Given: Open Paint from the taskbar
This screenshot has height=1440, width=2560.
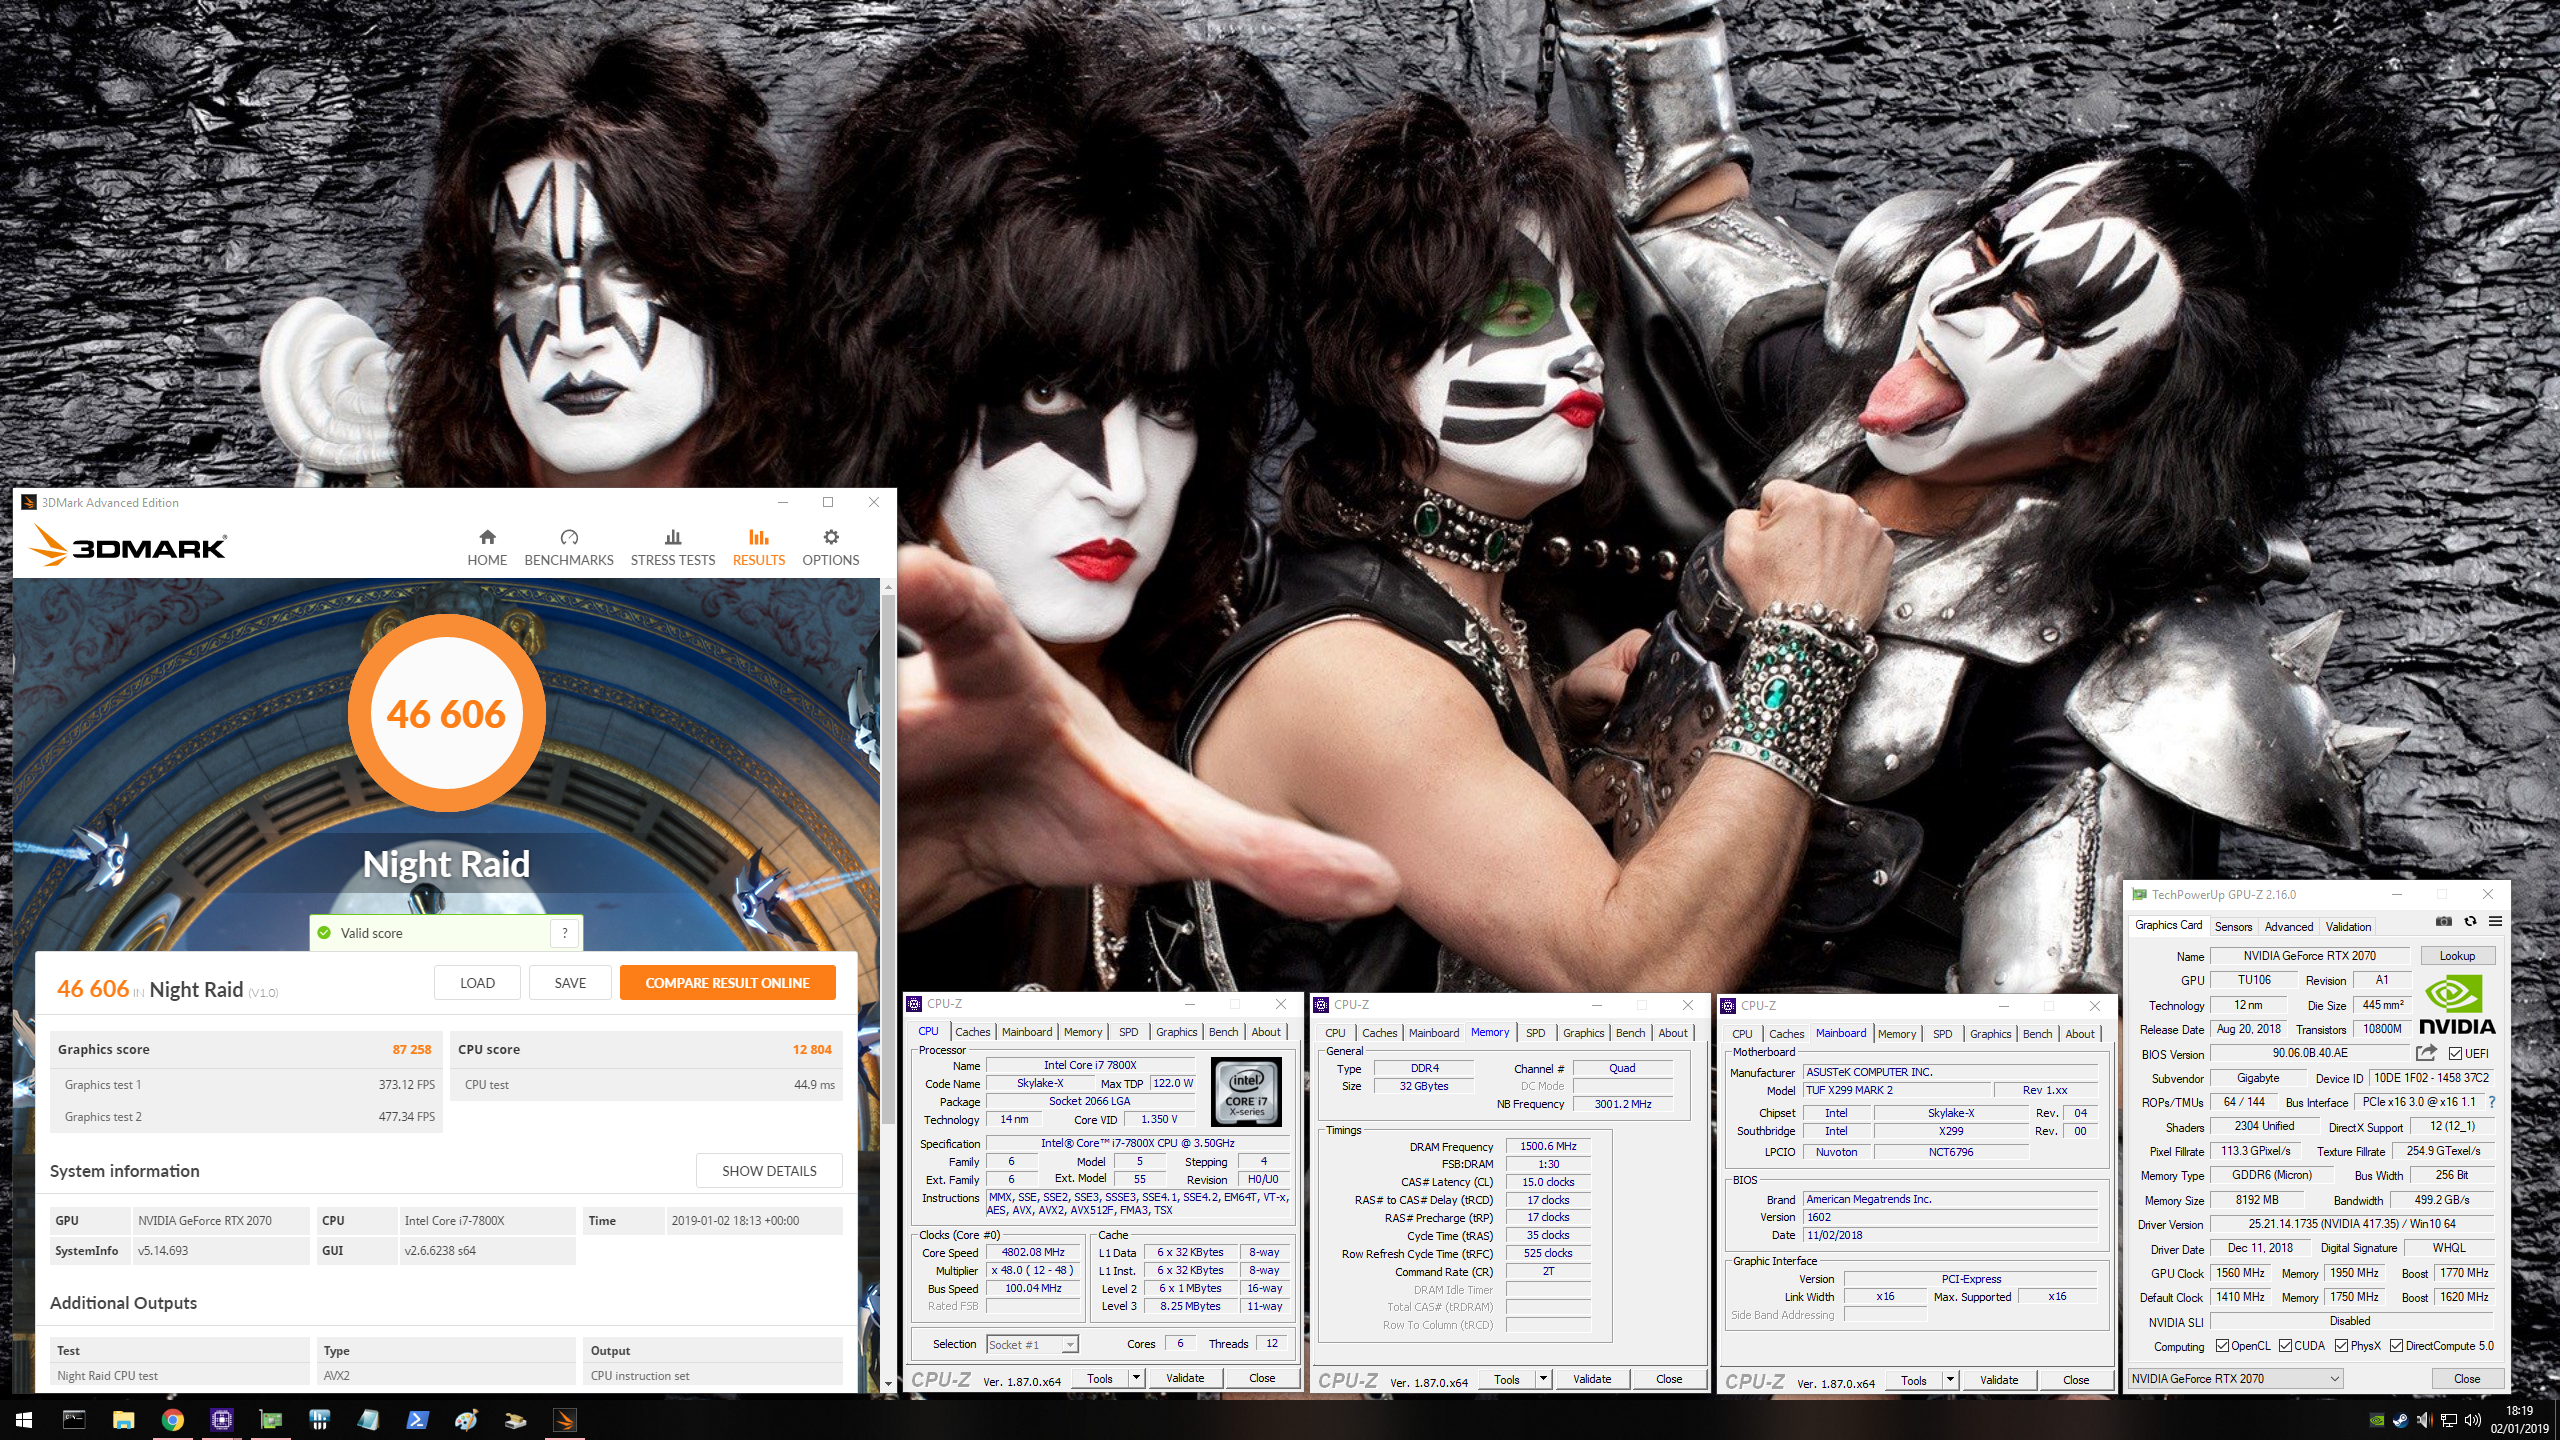Looking at the screenshot, I should point(466,1420).
